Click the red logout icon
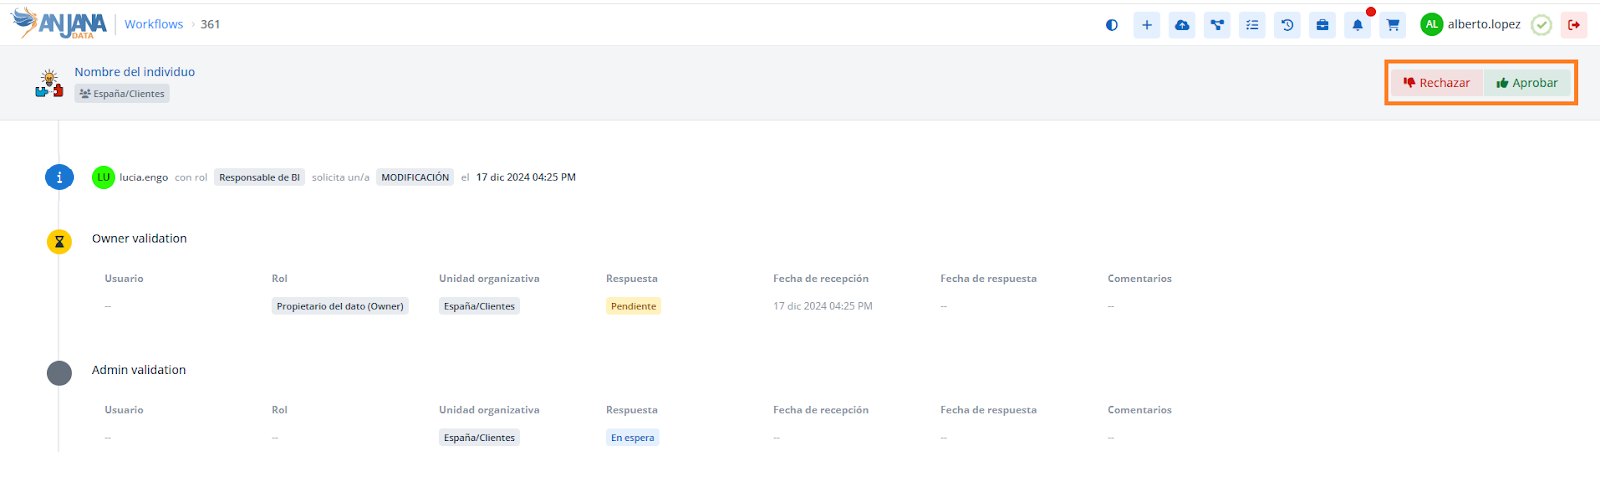Image resolution: width=1600 pixels, height=482 pixels. 1574,25
